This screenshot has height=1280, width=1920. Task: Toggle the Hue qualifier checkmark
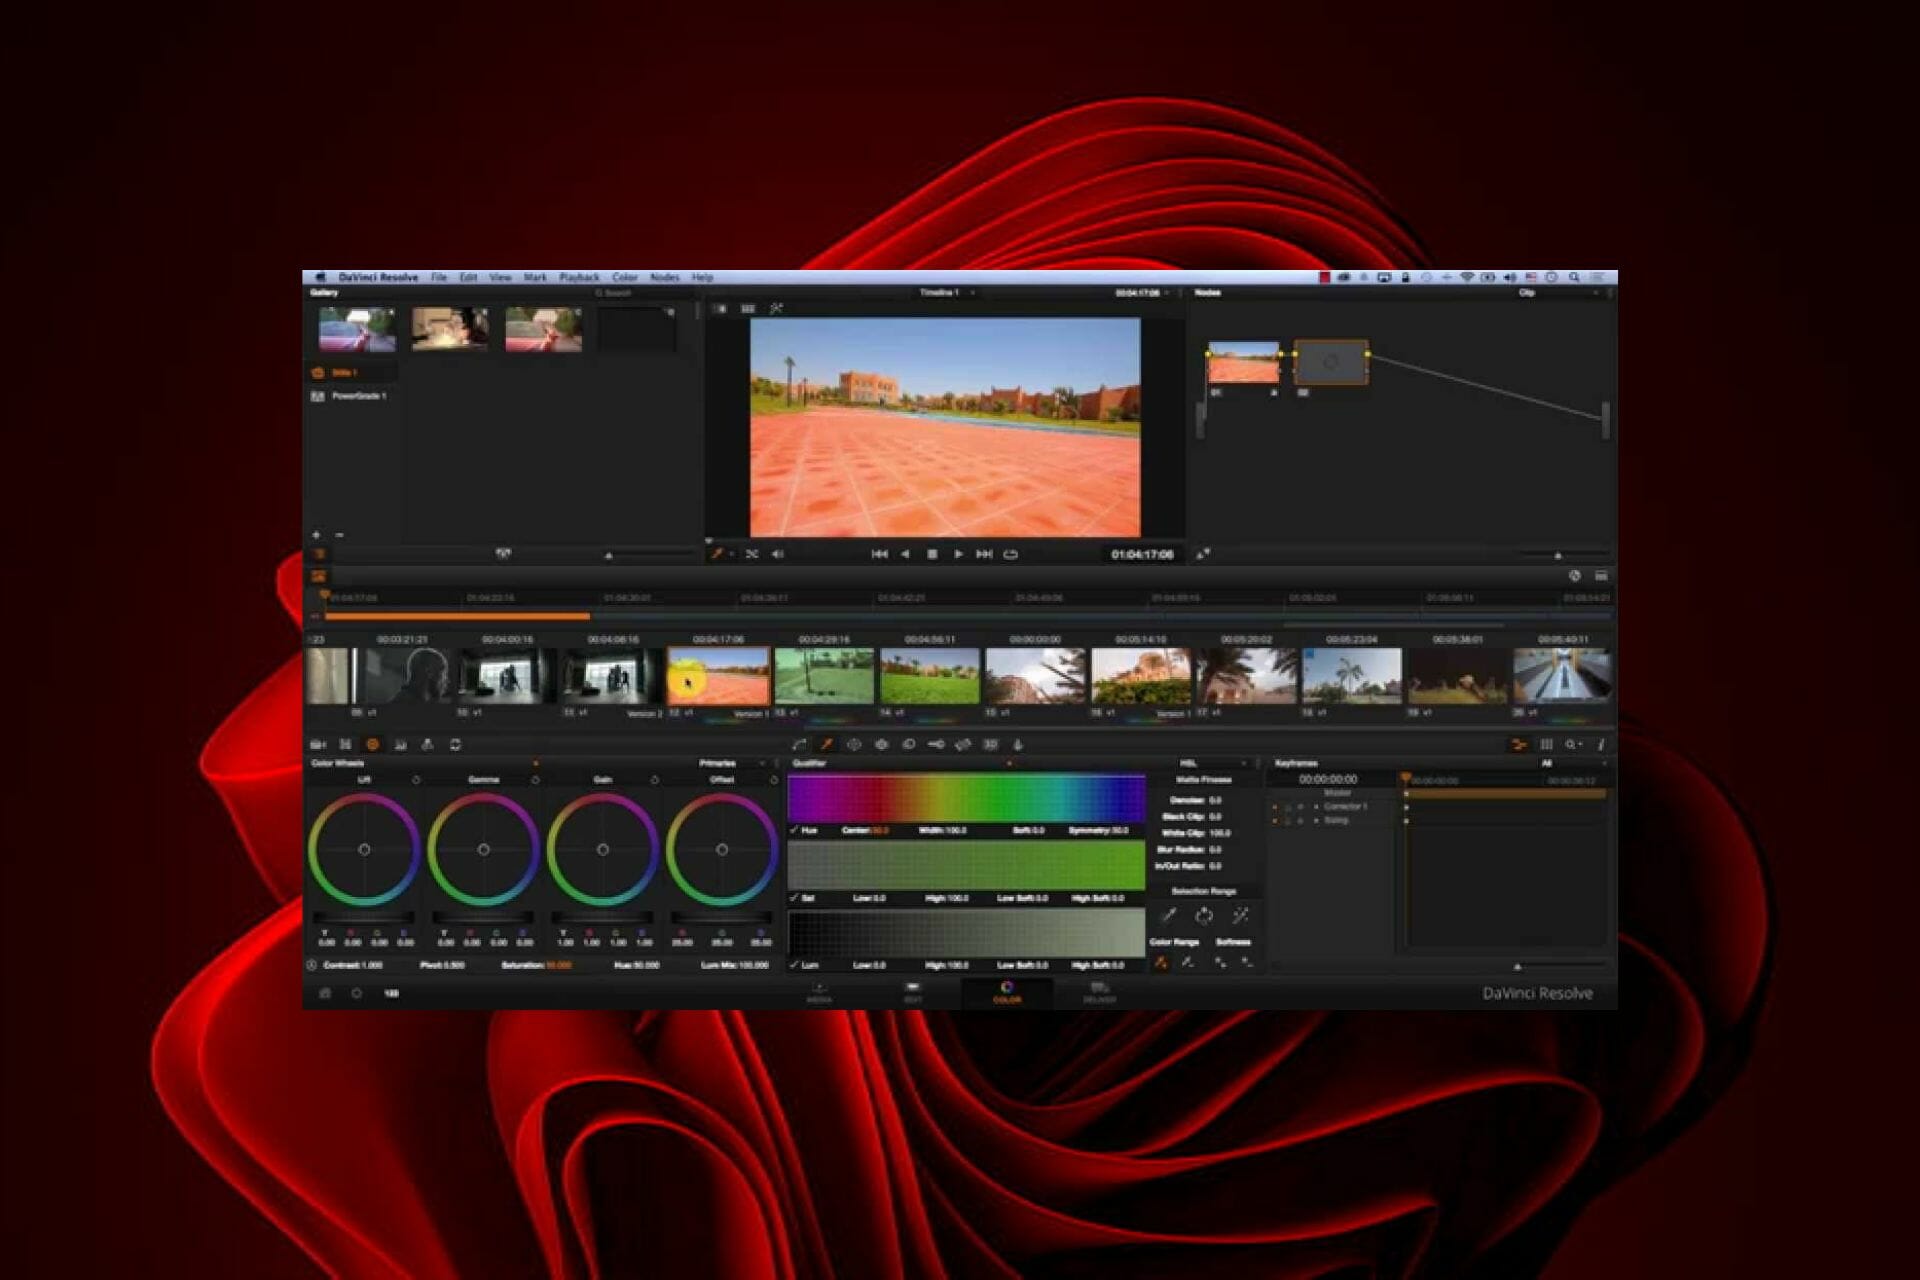click(x=794, y=830)
